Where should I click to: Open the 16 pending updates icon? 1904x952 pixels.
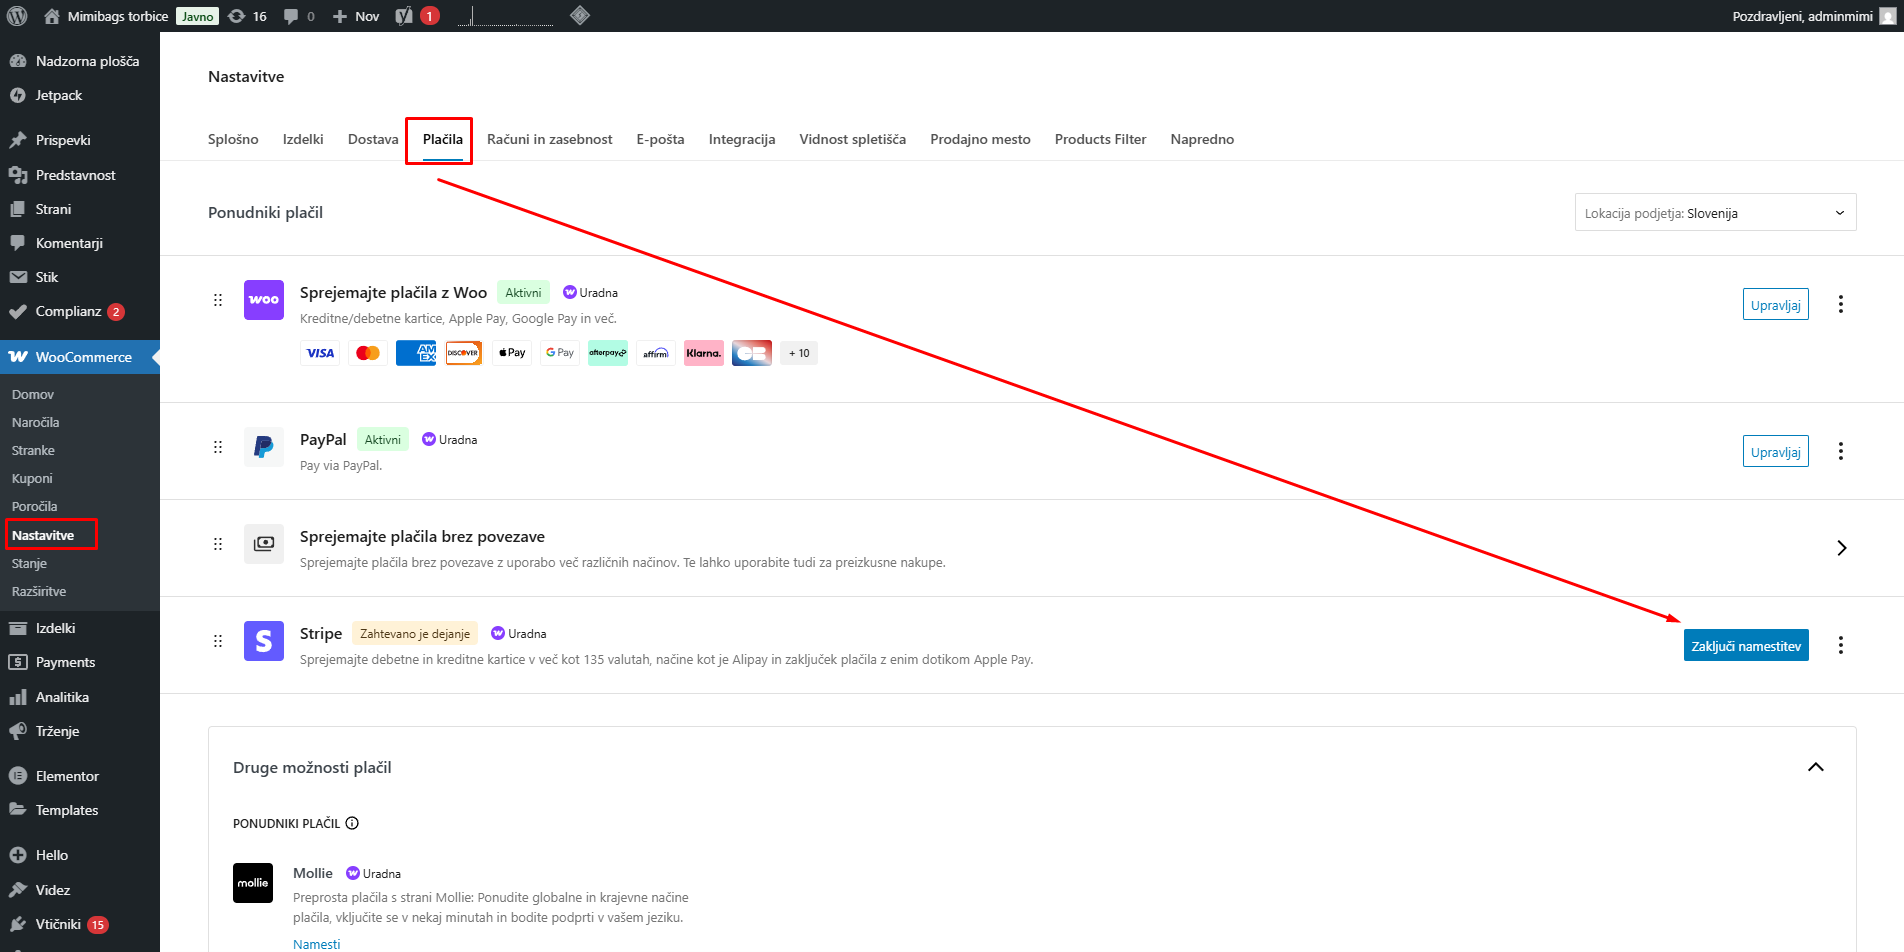point(247,16)
